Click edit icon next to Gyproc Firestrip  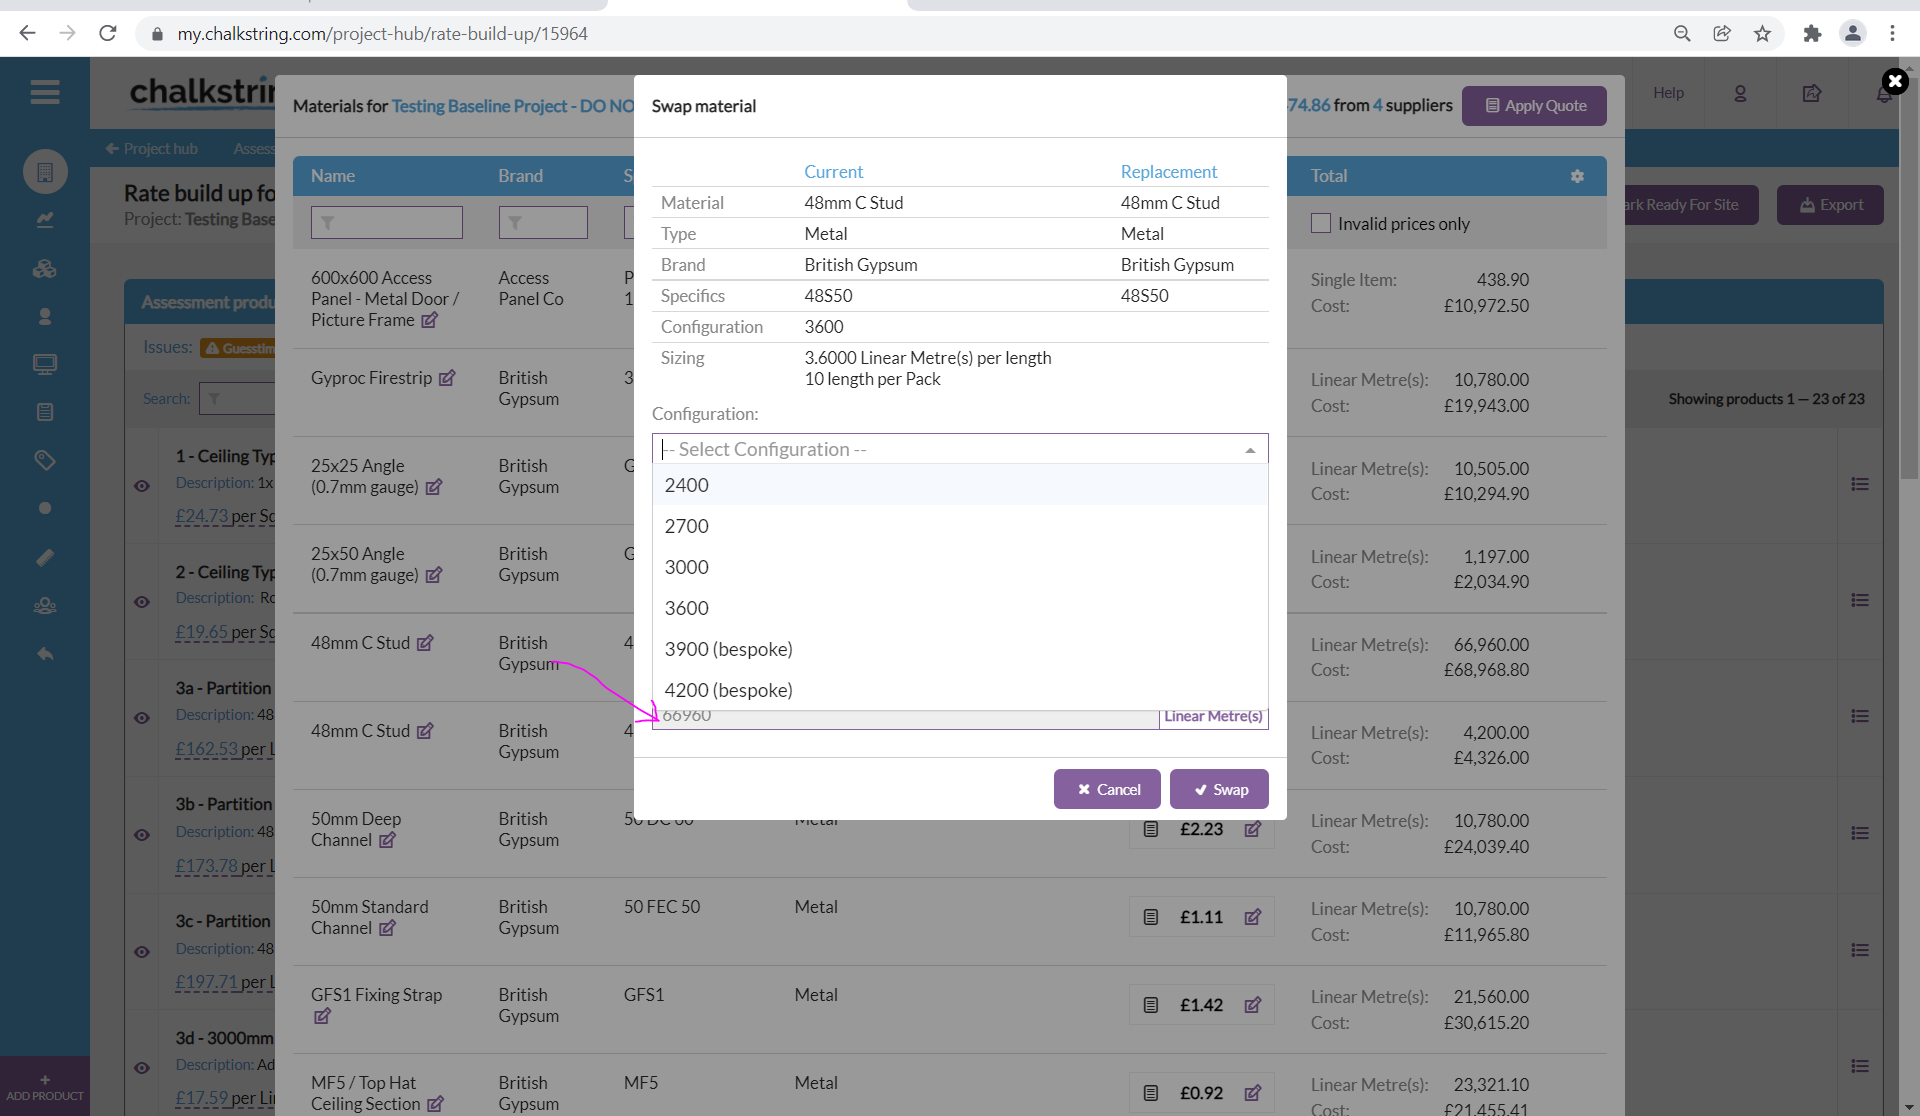(447, 378)
